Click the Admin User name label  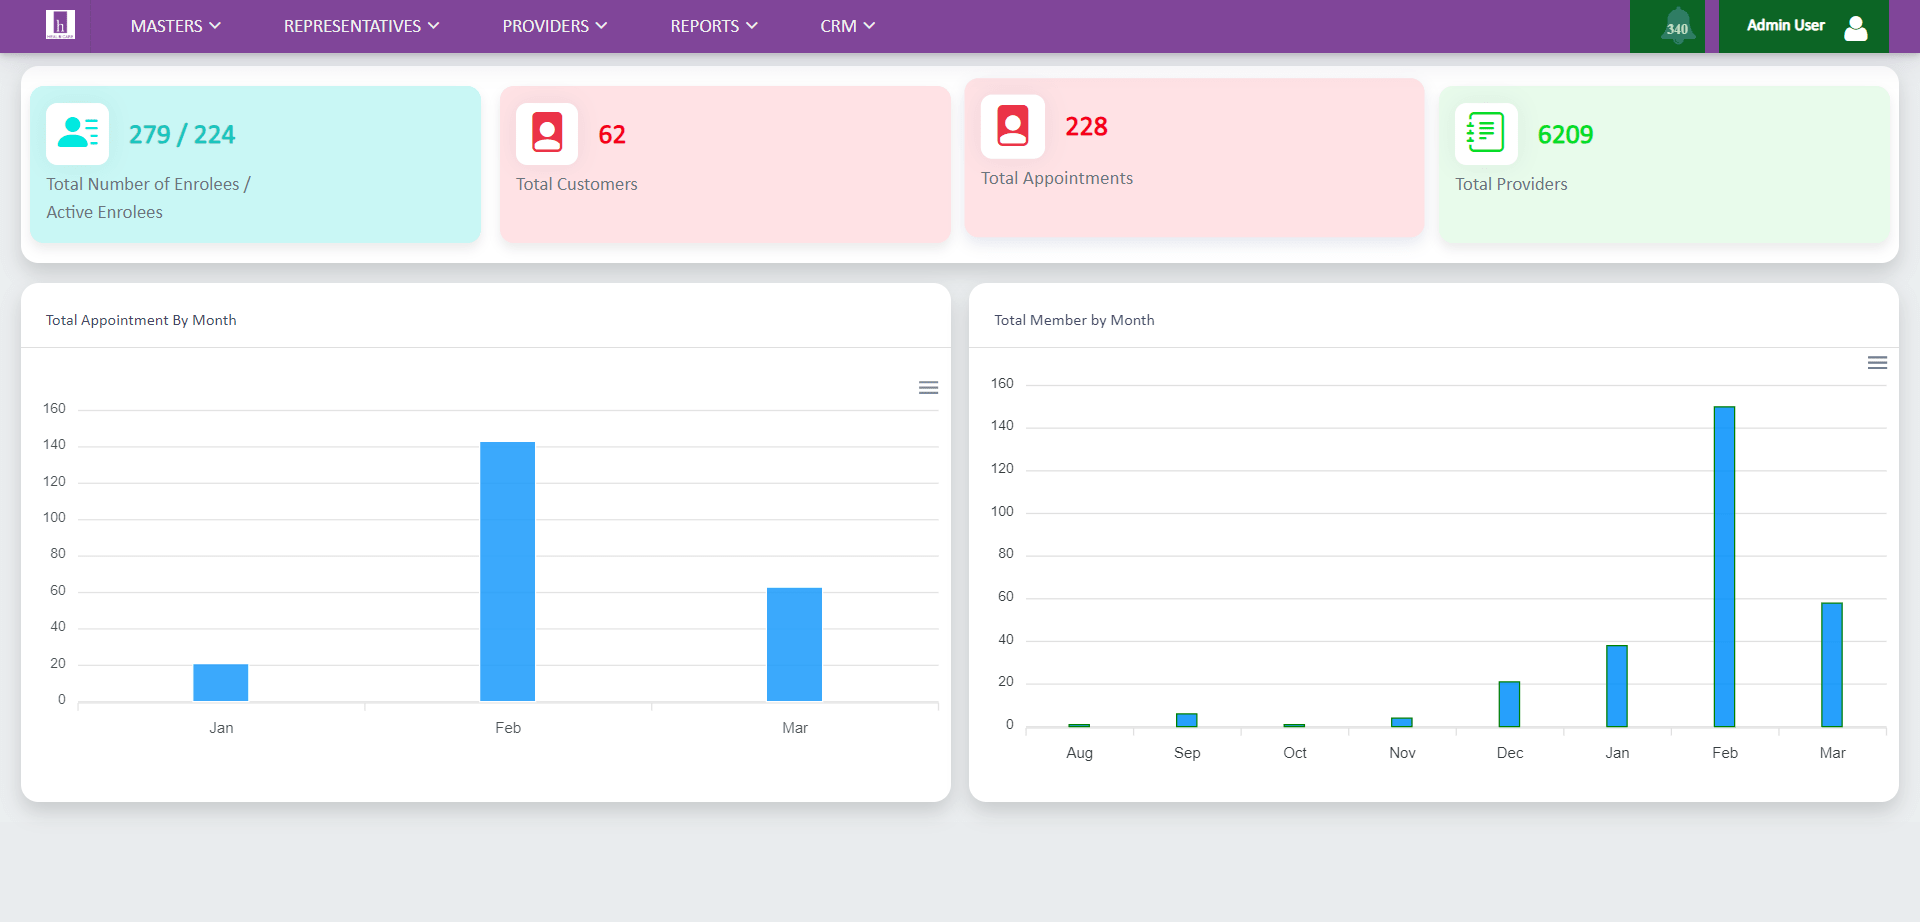1785,26
